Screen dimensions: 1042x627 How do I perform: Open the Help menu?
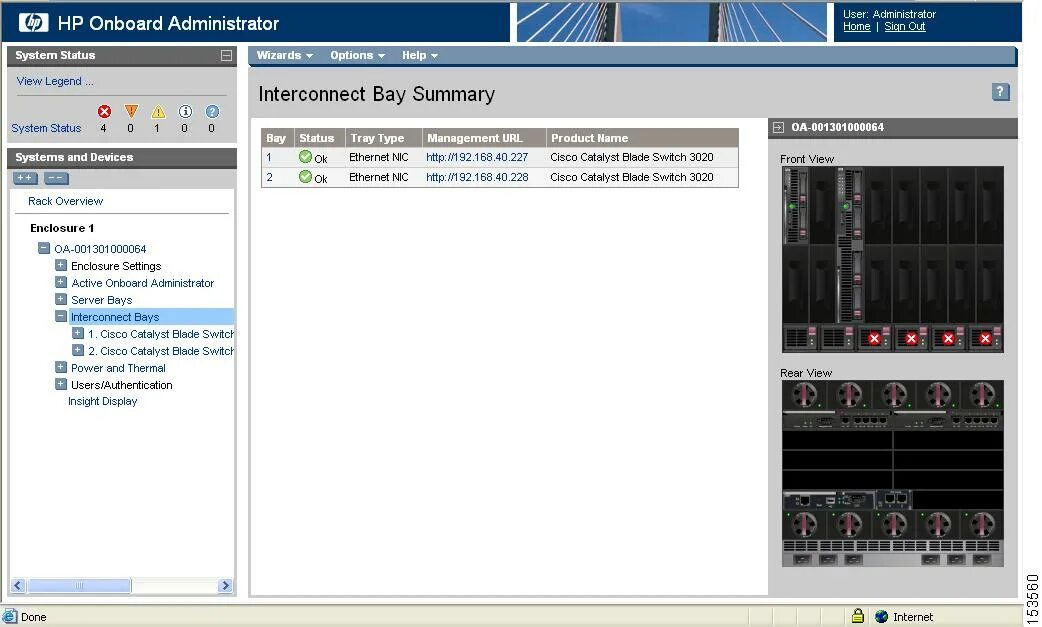[x=419, y=55]
